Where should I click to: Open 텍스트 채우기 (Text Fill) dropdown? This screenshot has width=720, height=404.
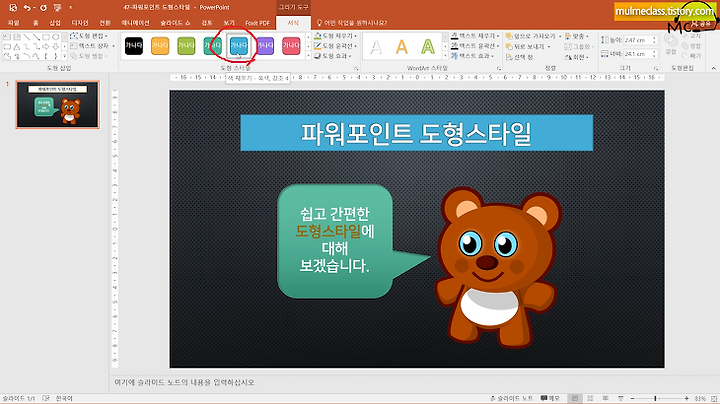click(x=476, y=36)
